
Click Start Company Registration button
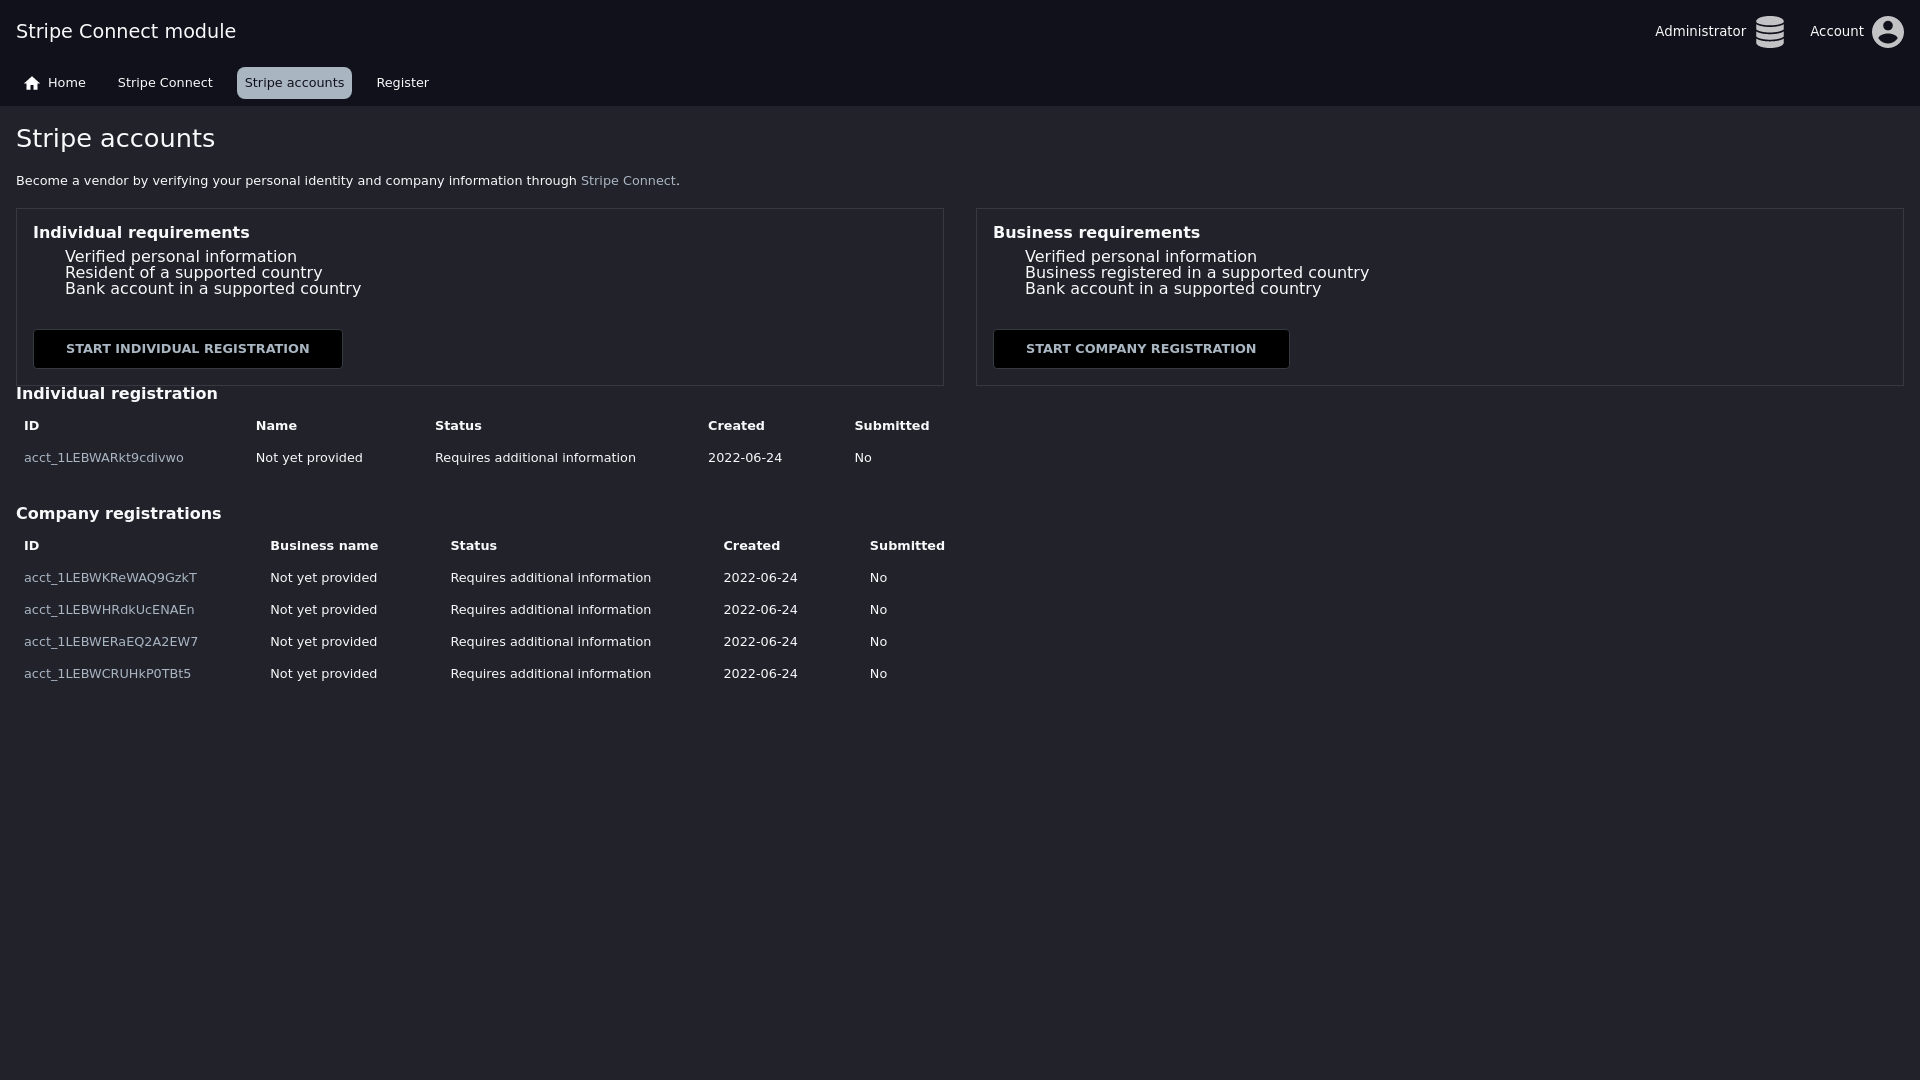(1140, 349)
